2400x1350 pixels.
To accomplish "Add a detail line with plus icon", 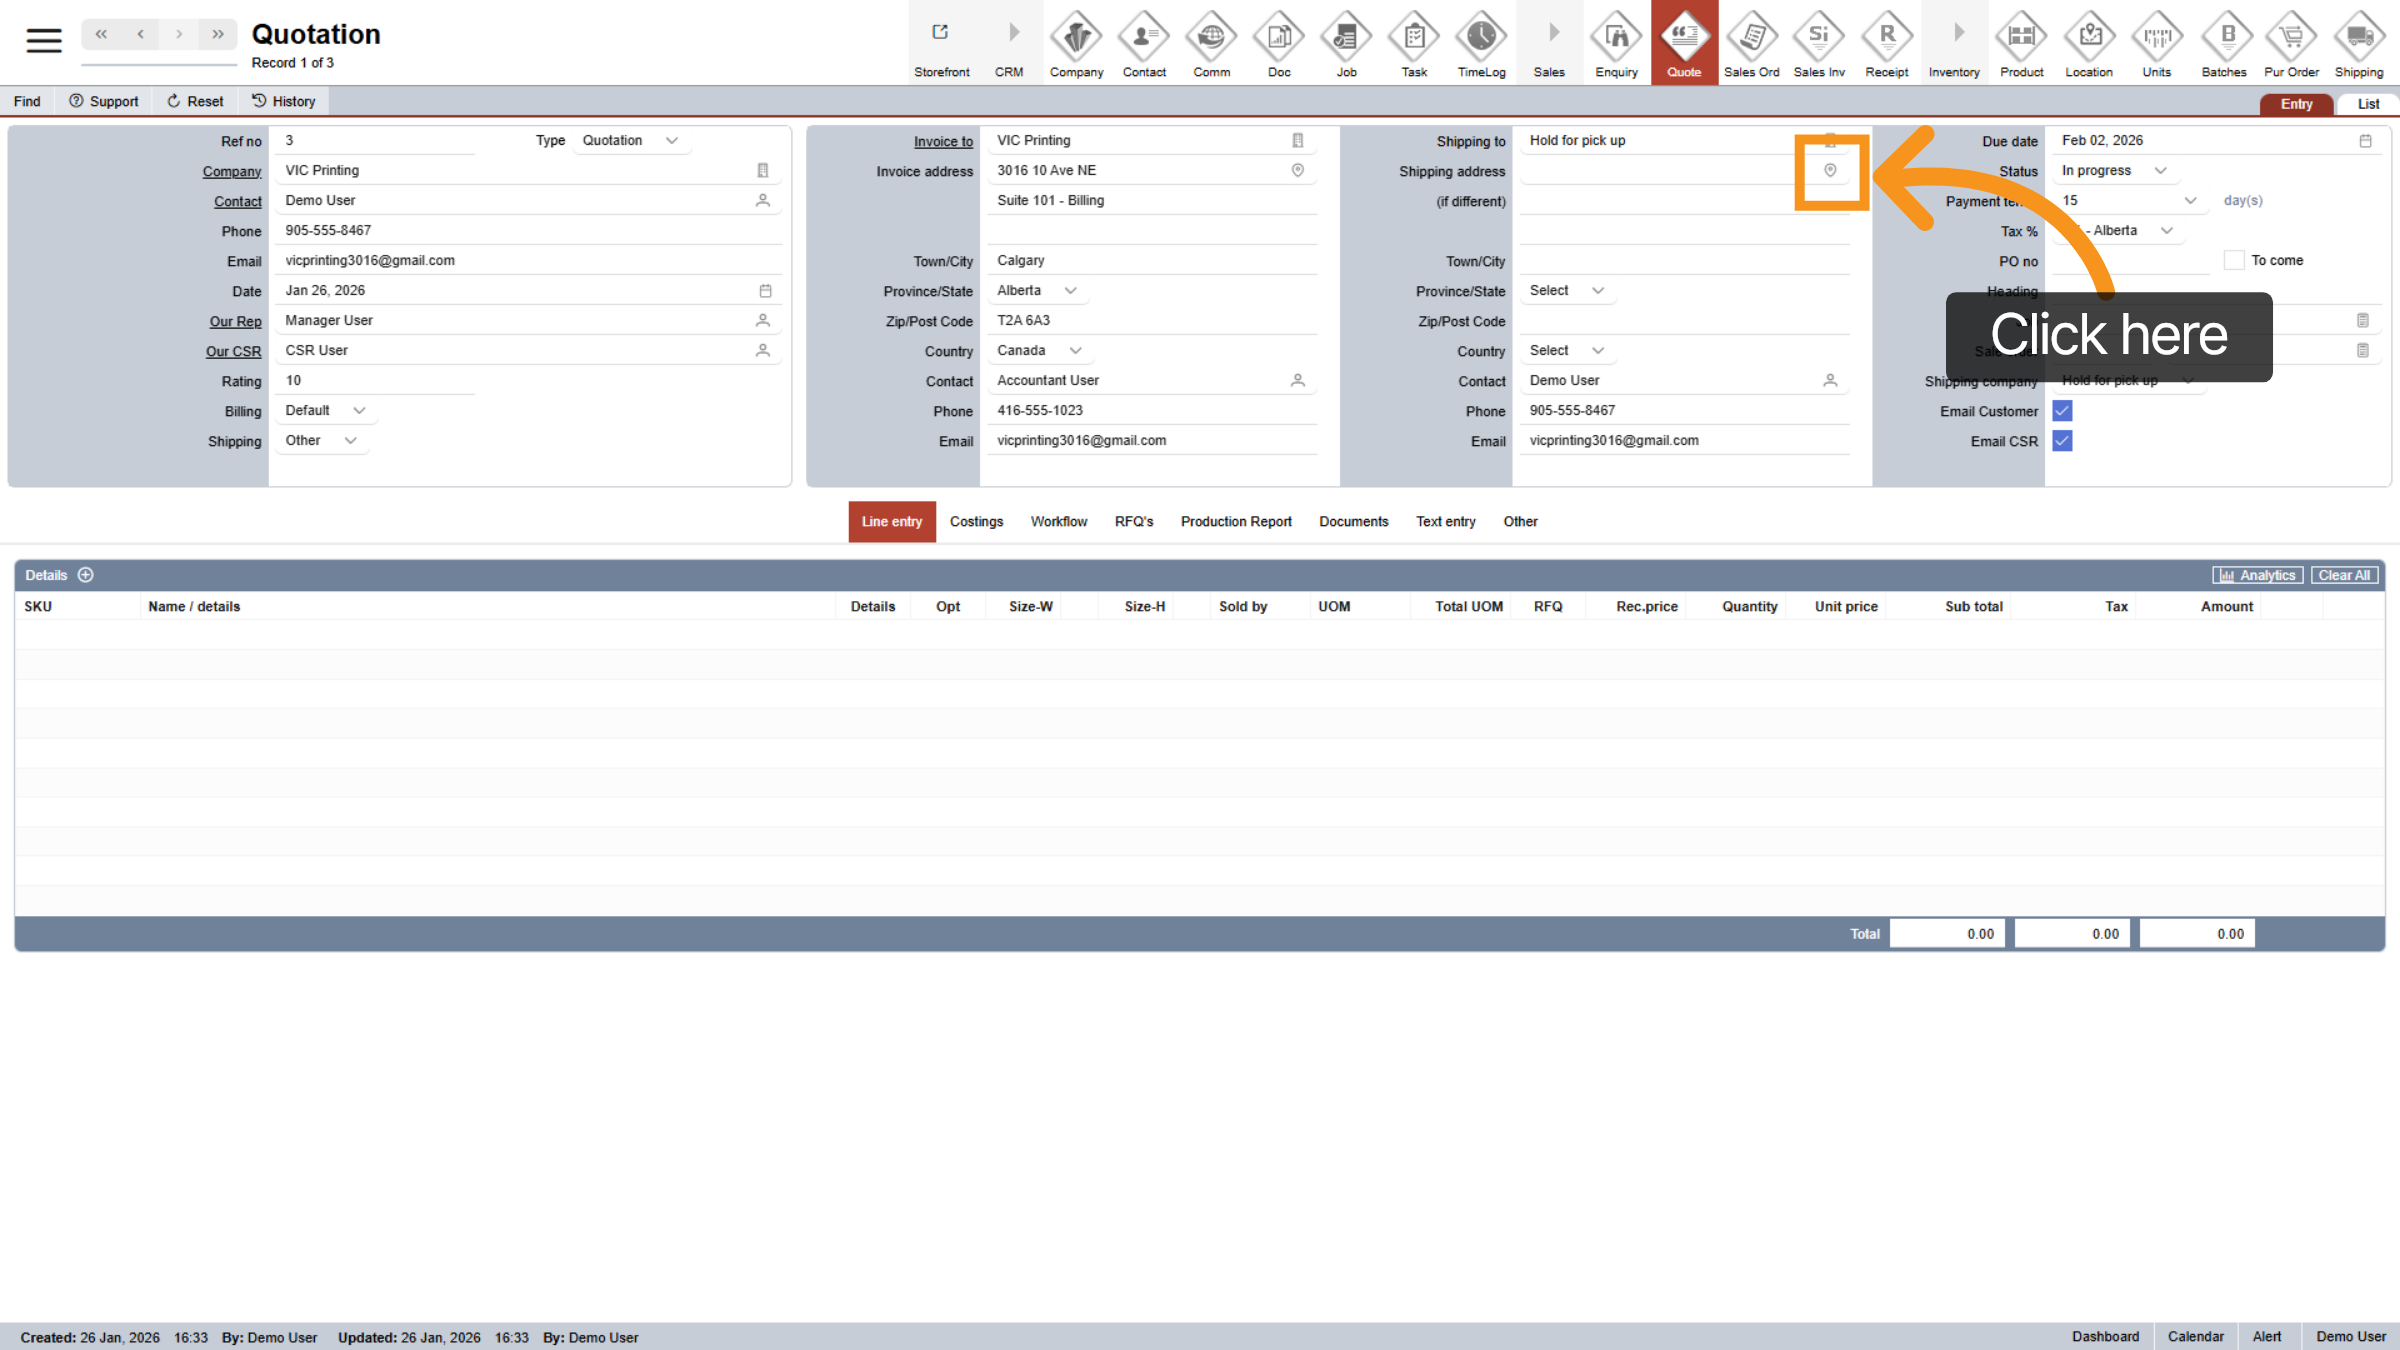I will (x=86, y=575).
